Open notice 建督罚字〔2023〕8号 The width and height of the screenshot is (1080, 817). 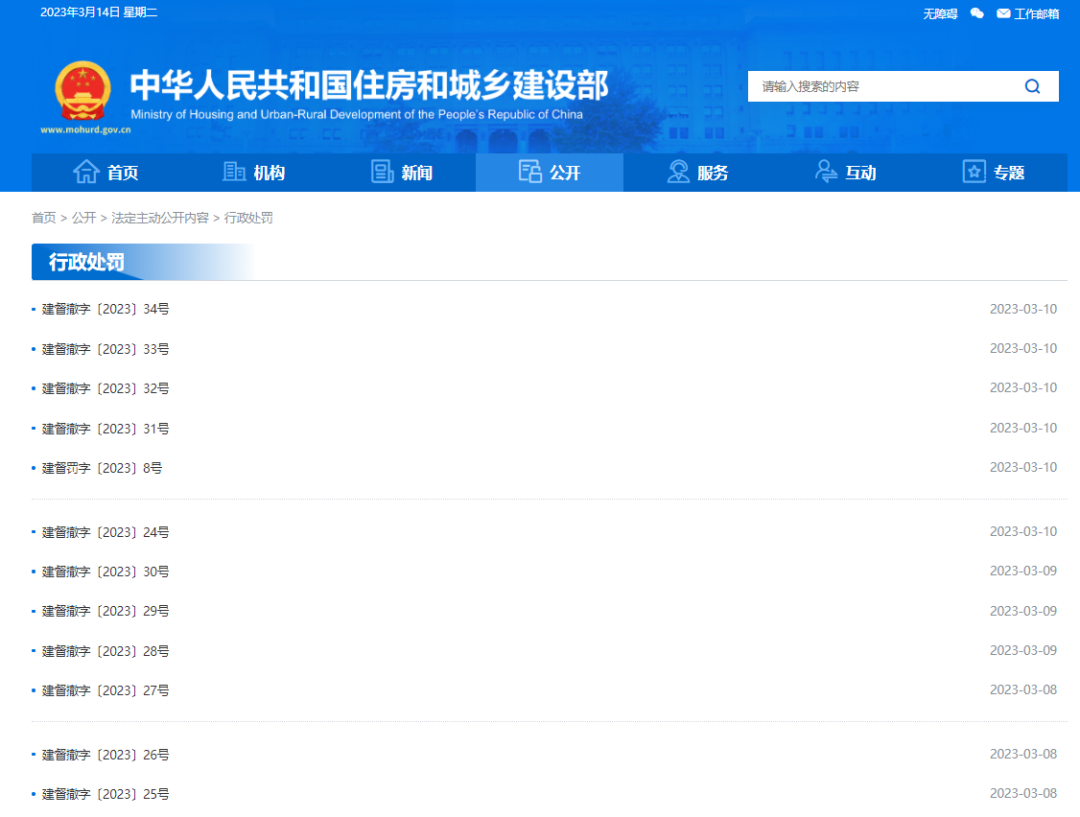102,468
